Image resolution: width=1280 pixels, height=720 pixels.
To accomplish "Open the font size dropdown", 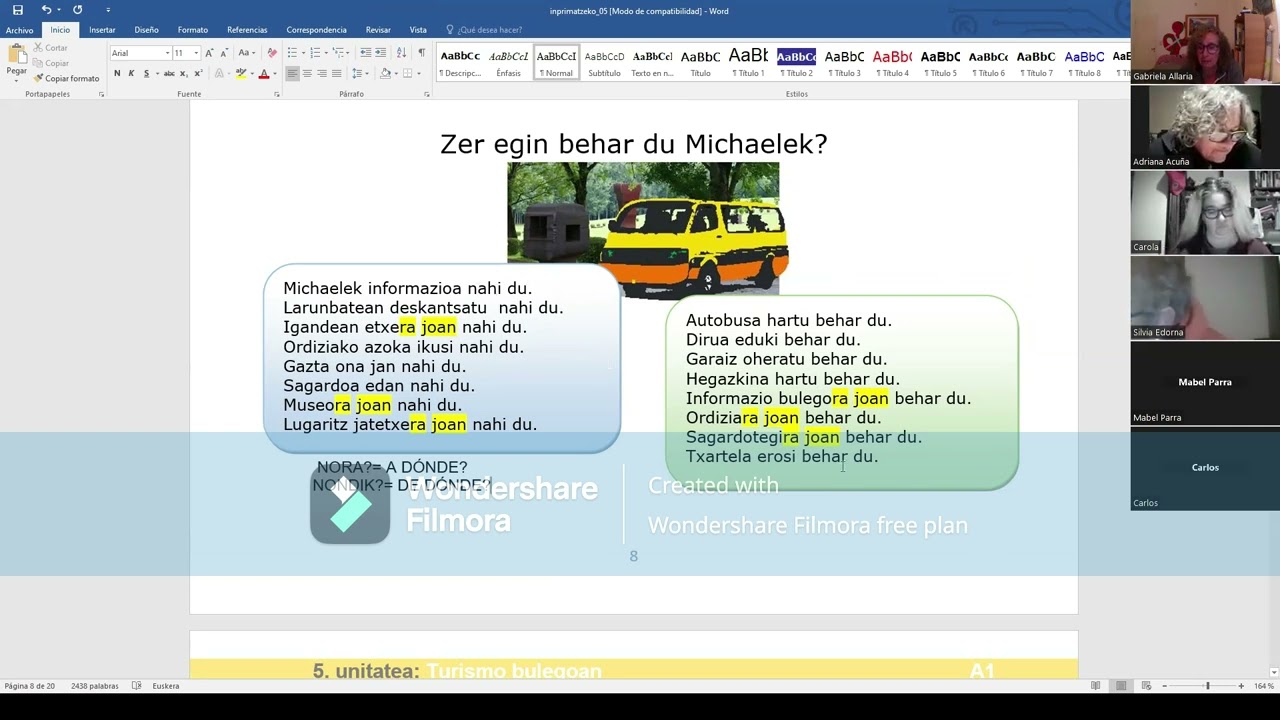I will click(x=196, y=53).
